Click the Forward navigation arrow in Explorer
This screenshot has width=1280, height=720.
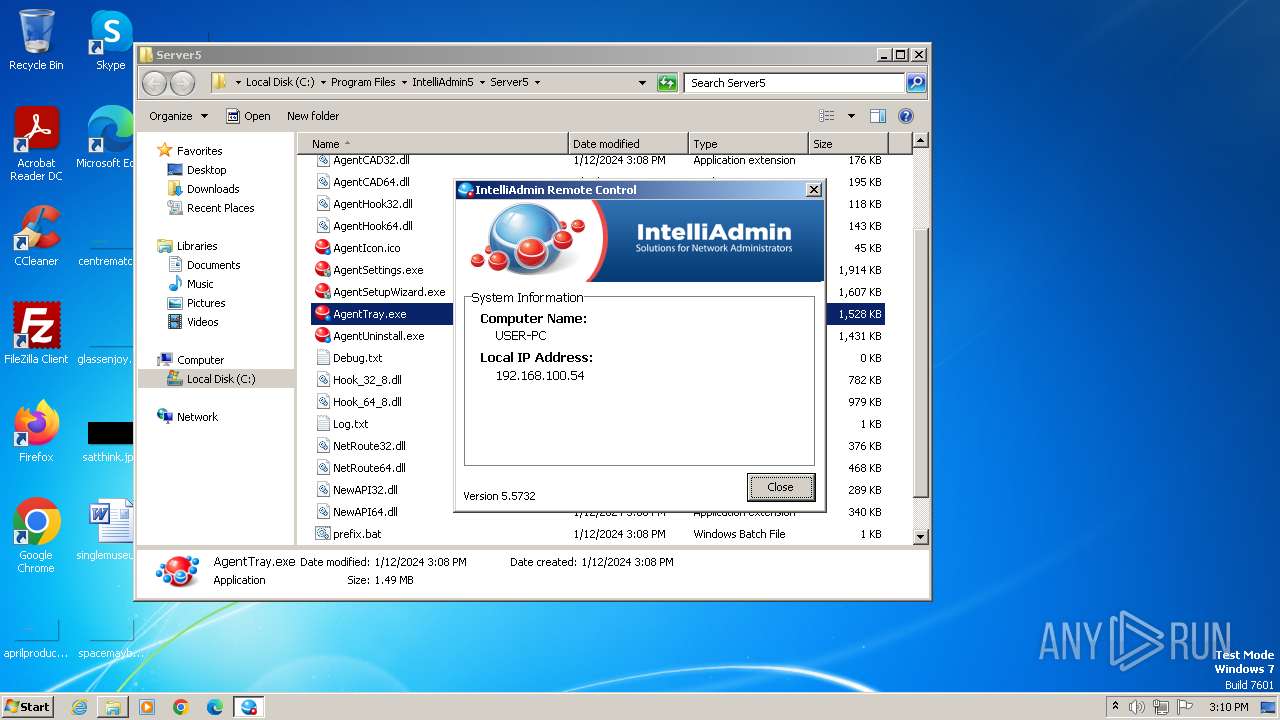(x=182, y=83)
